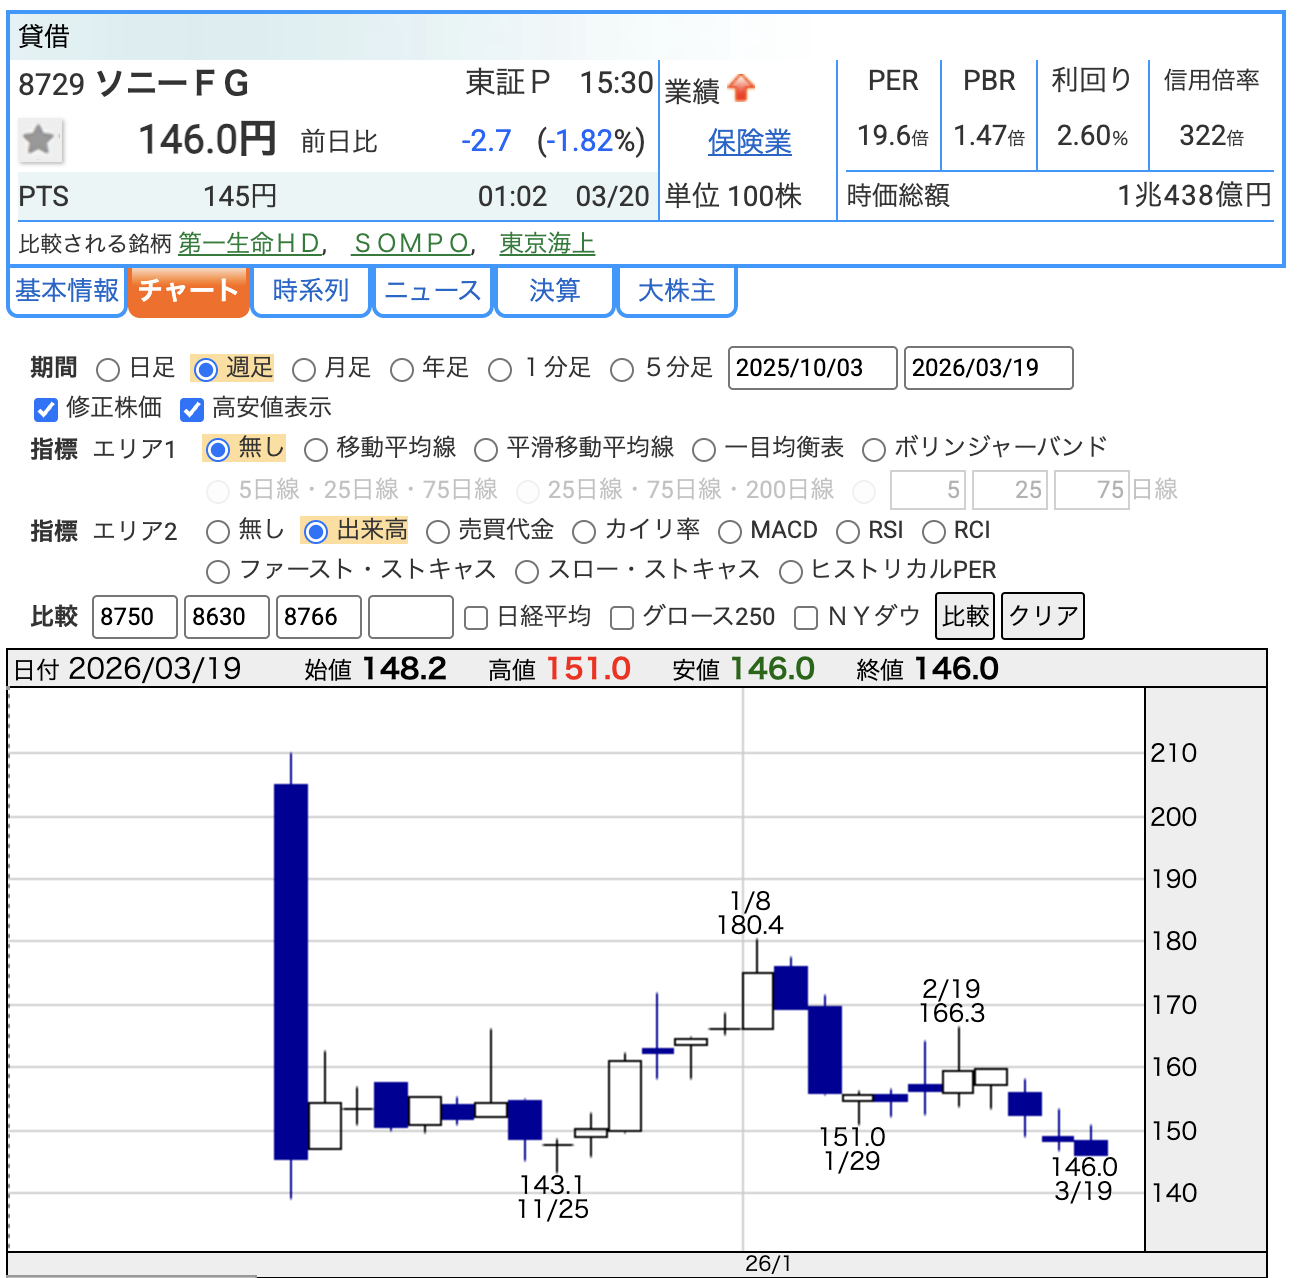1298x1278 pixels.
Task: Open the 大株主 tab
Action: (676, 291)
